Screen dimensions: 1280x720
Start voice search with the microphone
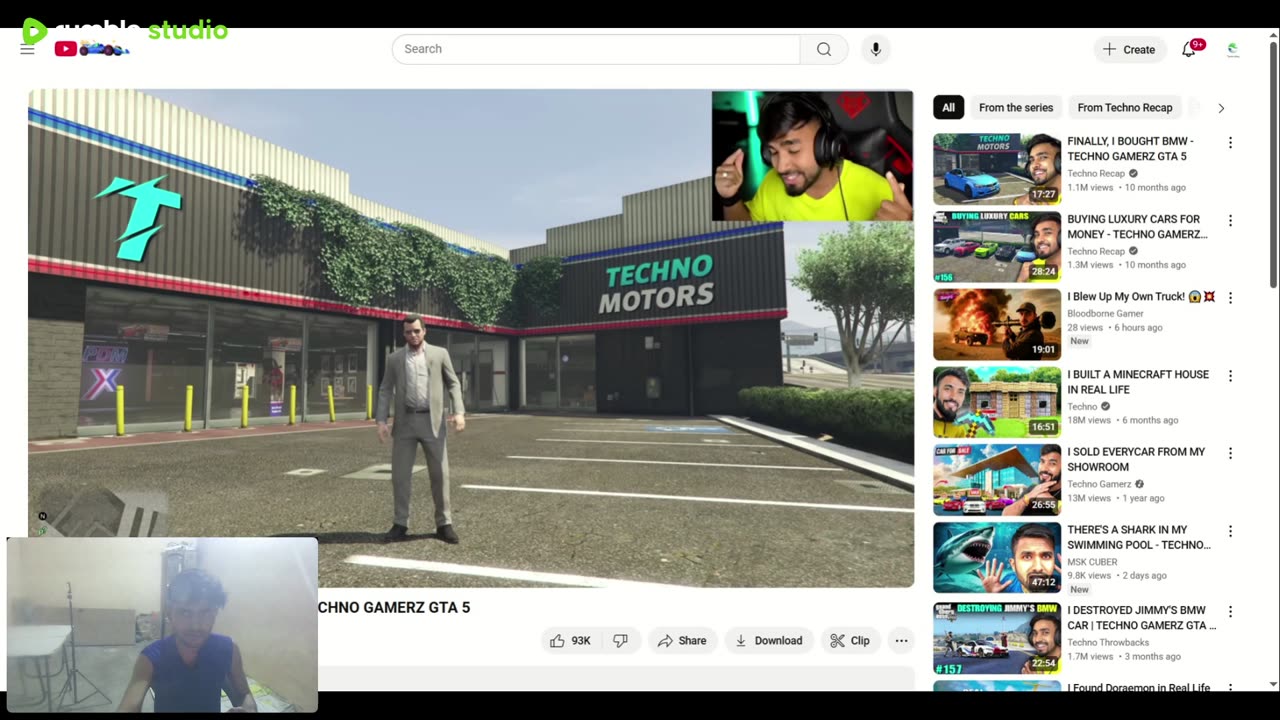875,49
